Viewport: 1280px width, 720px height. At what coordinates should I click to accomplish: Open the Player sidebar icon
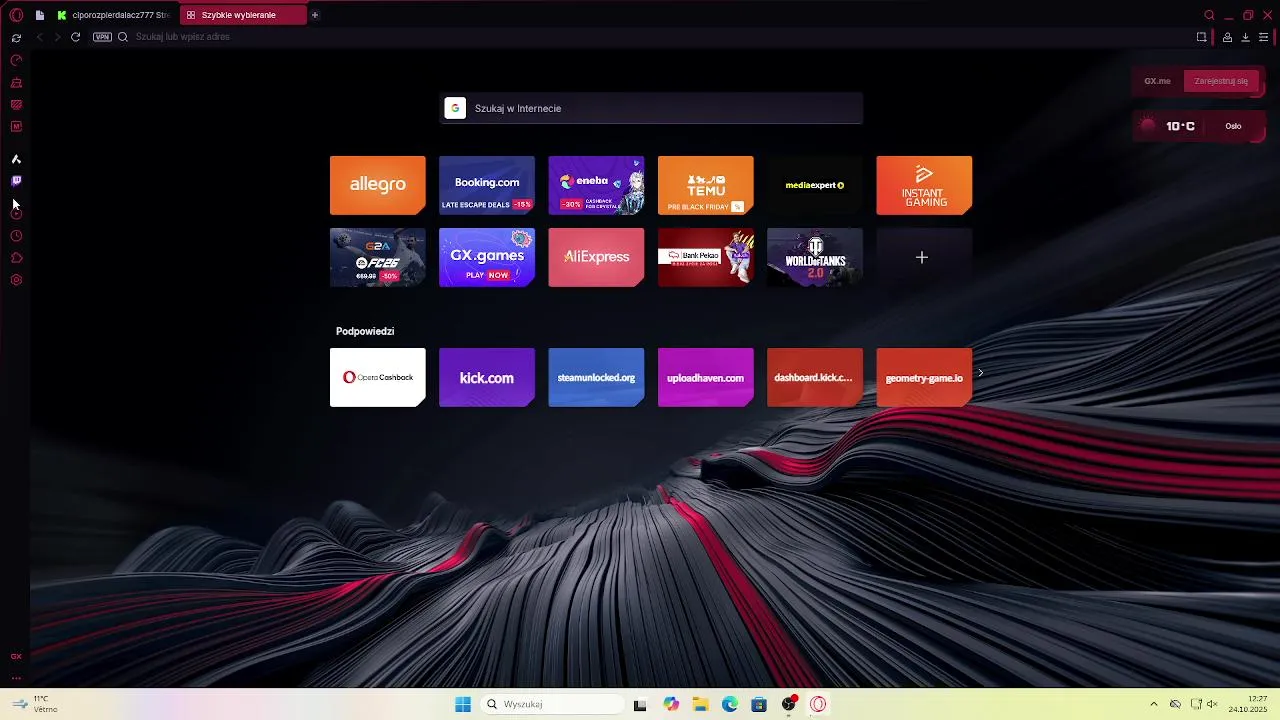click(x=16, y=213)
